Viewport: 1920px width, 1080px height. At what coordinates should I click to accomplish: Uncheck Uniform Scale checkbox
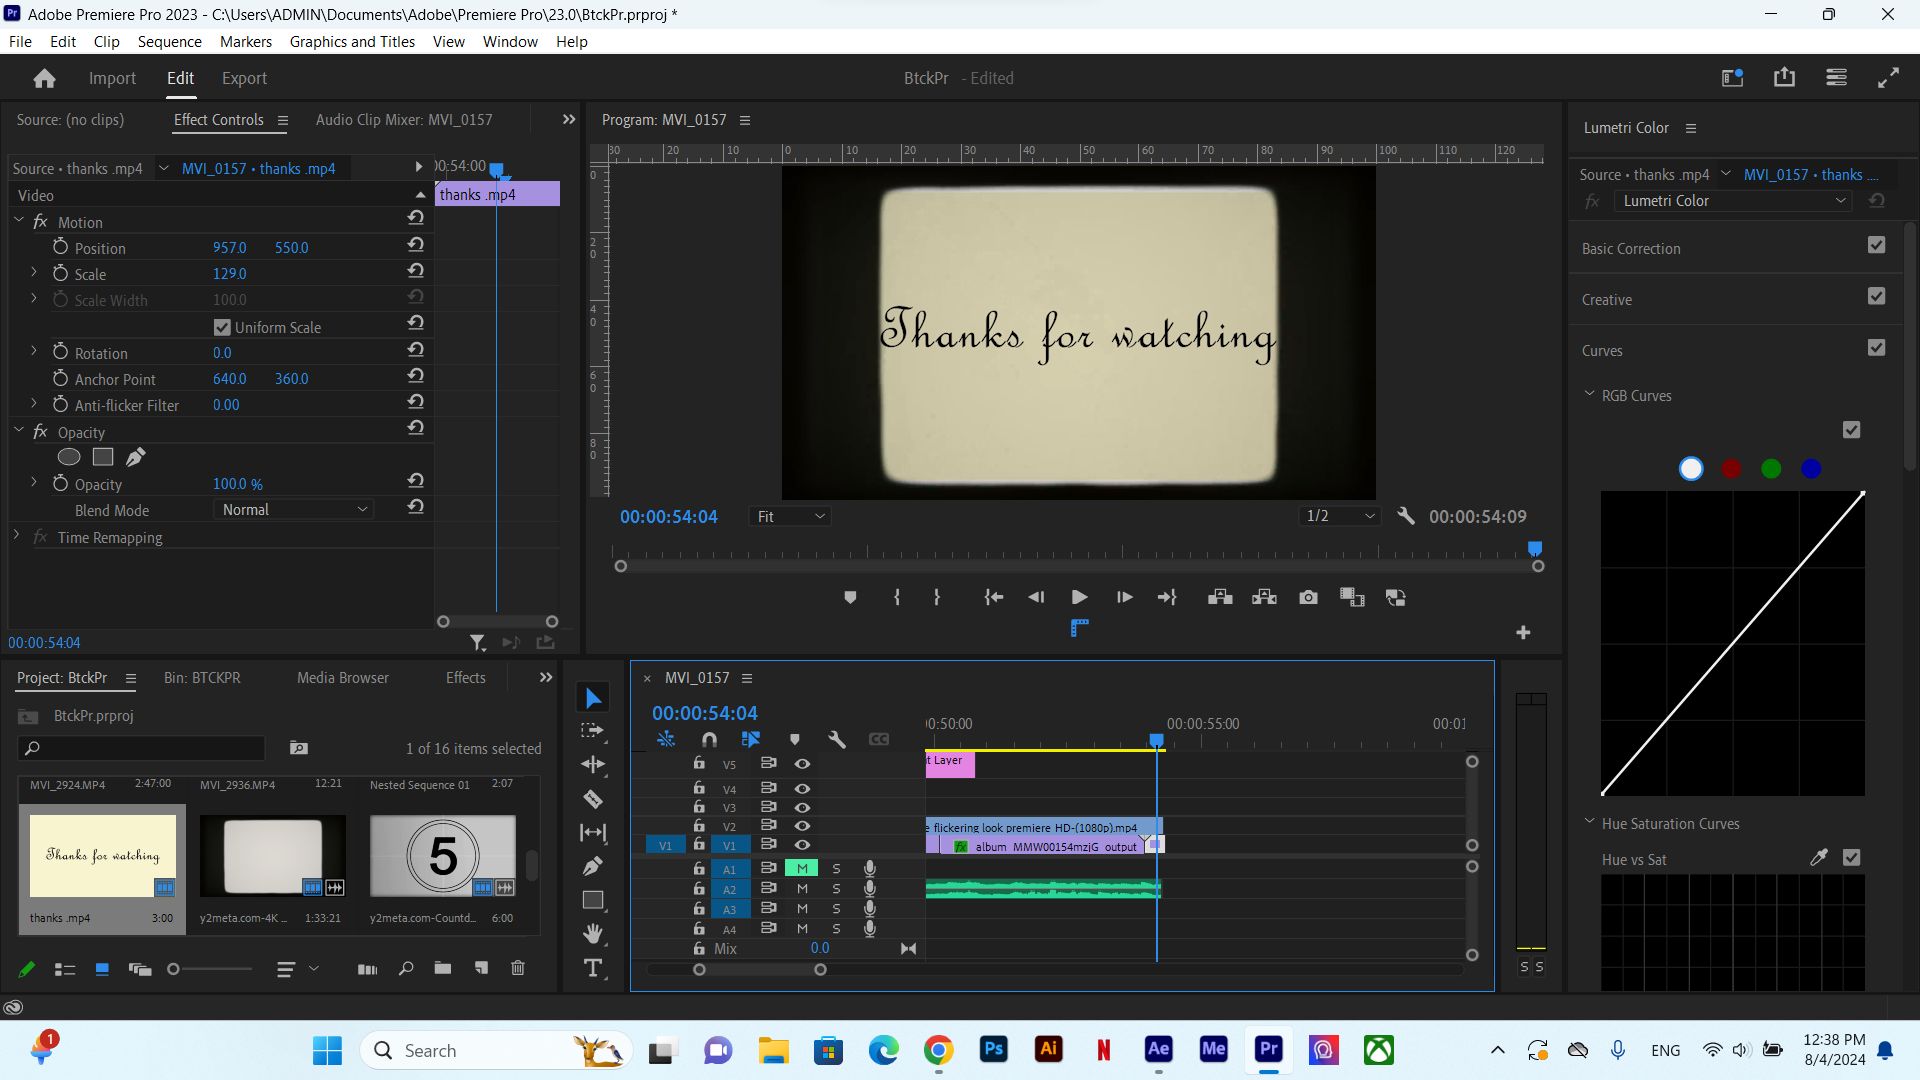coord(222,327)
